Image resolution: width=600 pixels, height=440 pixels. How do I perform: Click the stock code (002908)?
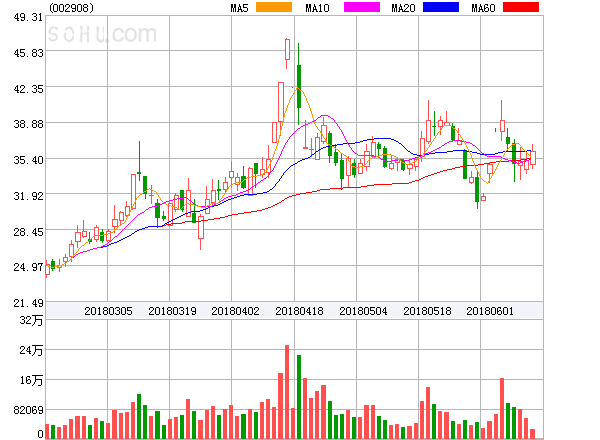[71, 8]
